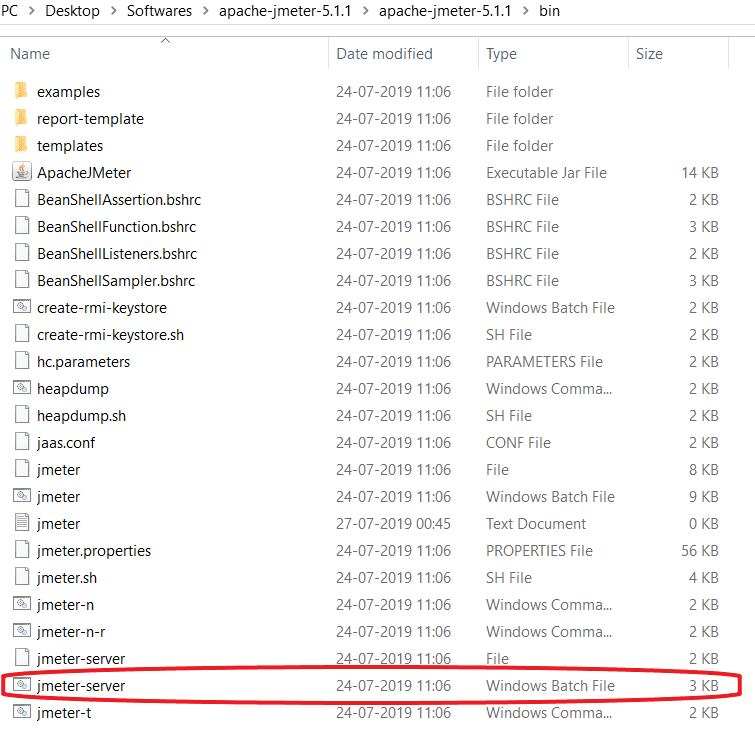Select the jmeter.properties file name
Image resolution: width=755 pixels, height=730 pixels.
tap(94, 550)
